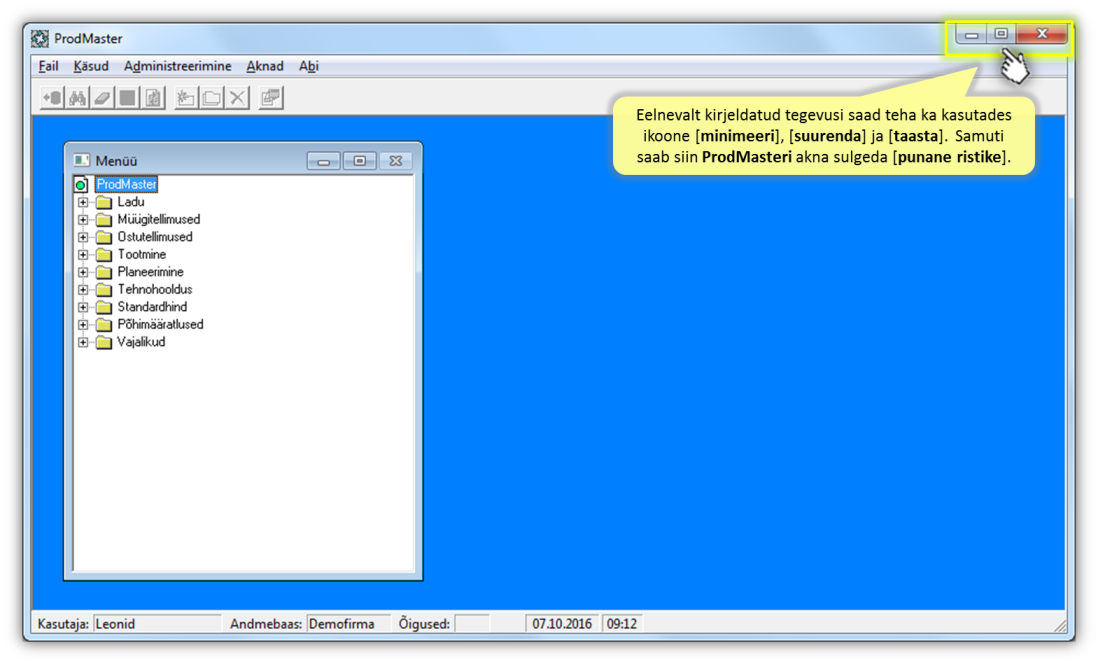1098x664 pixels.
Task: Click the time 09:12 in status bar
Action: pos(622,623)
